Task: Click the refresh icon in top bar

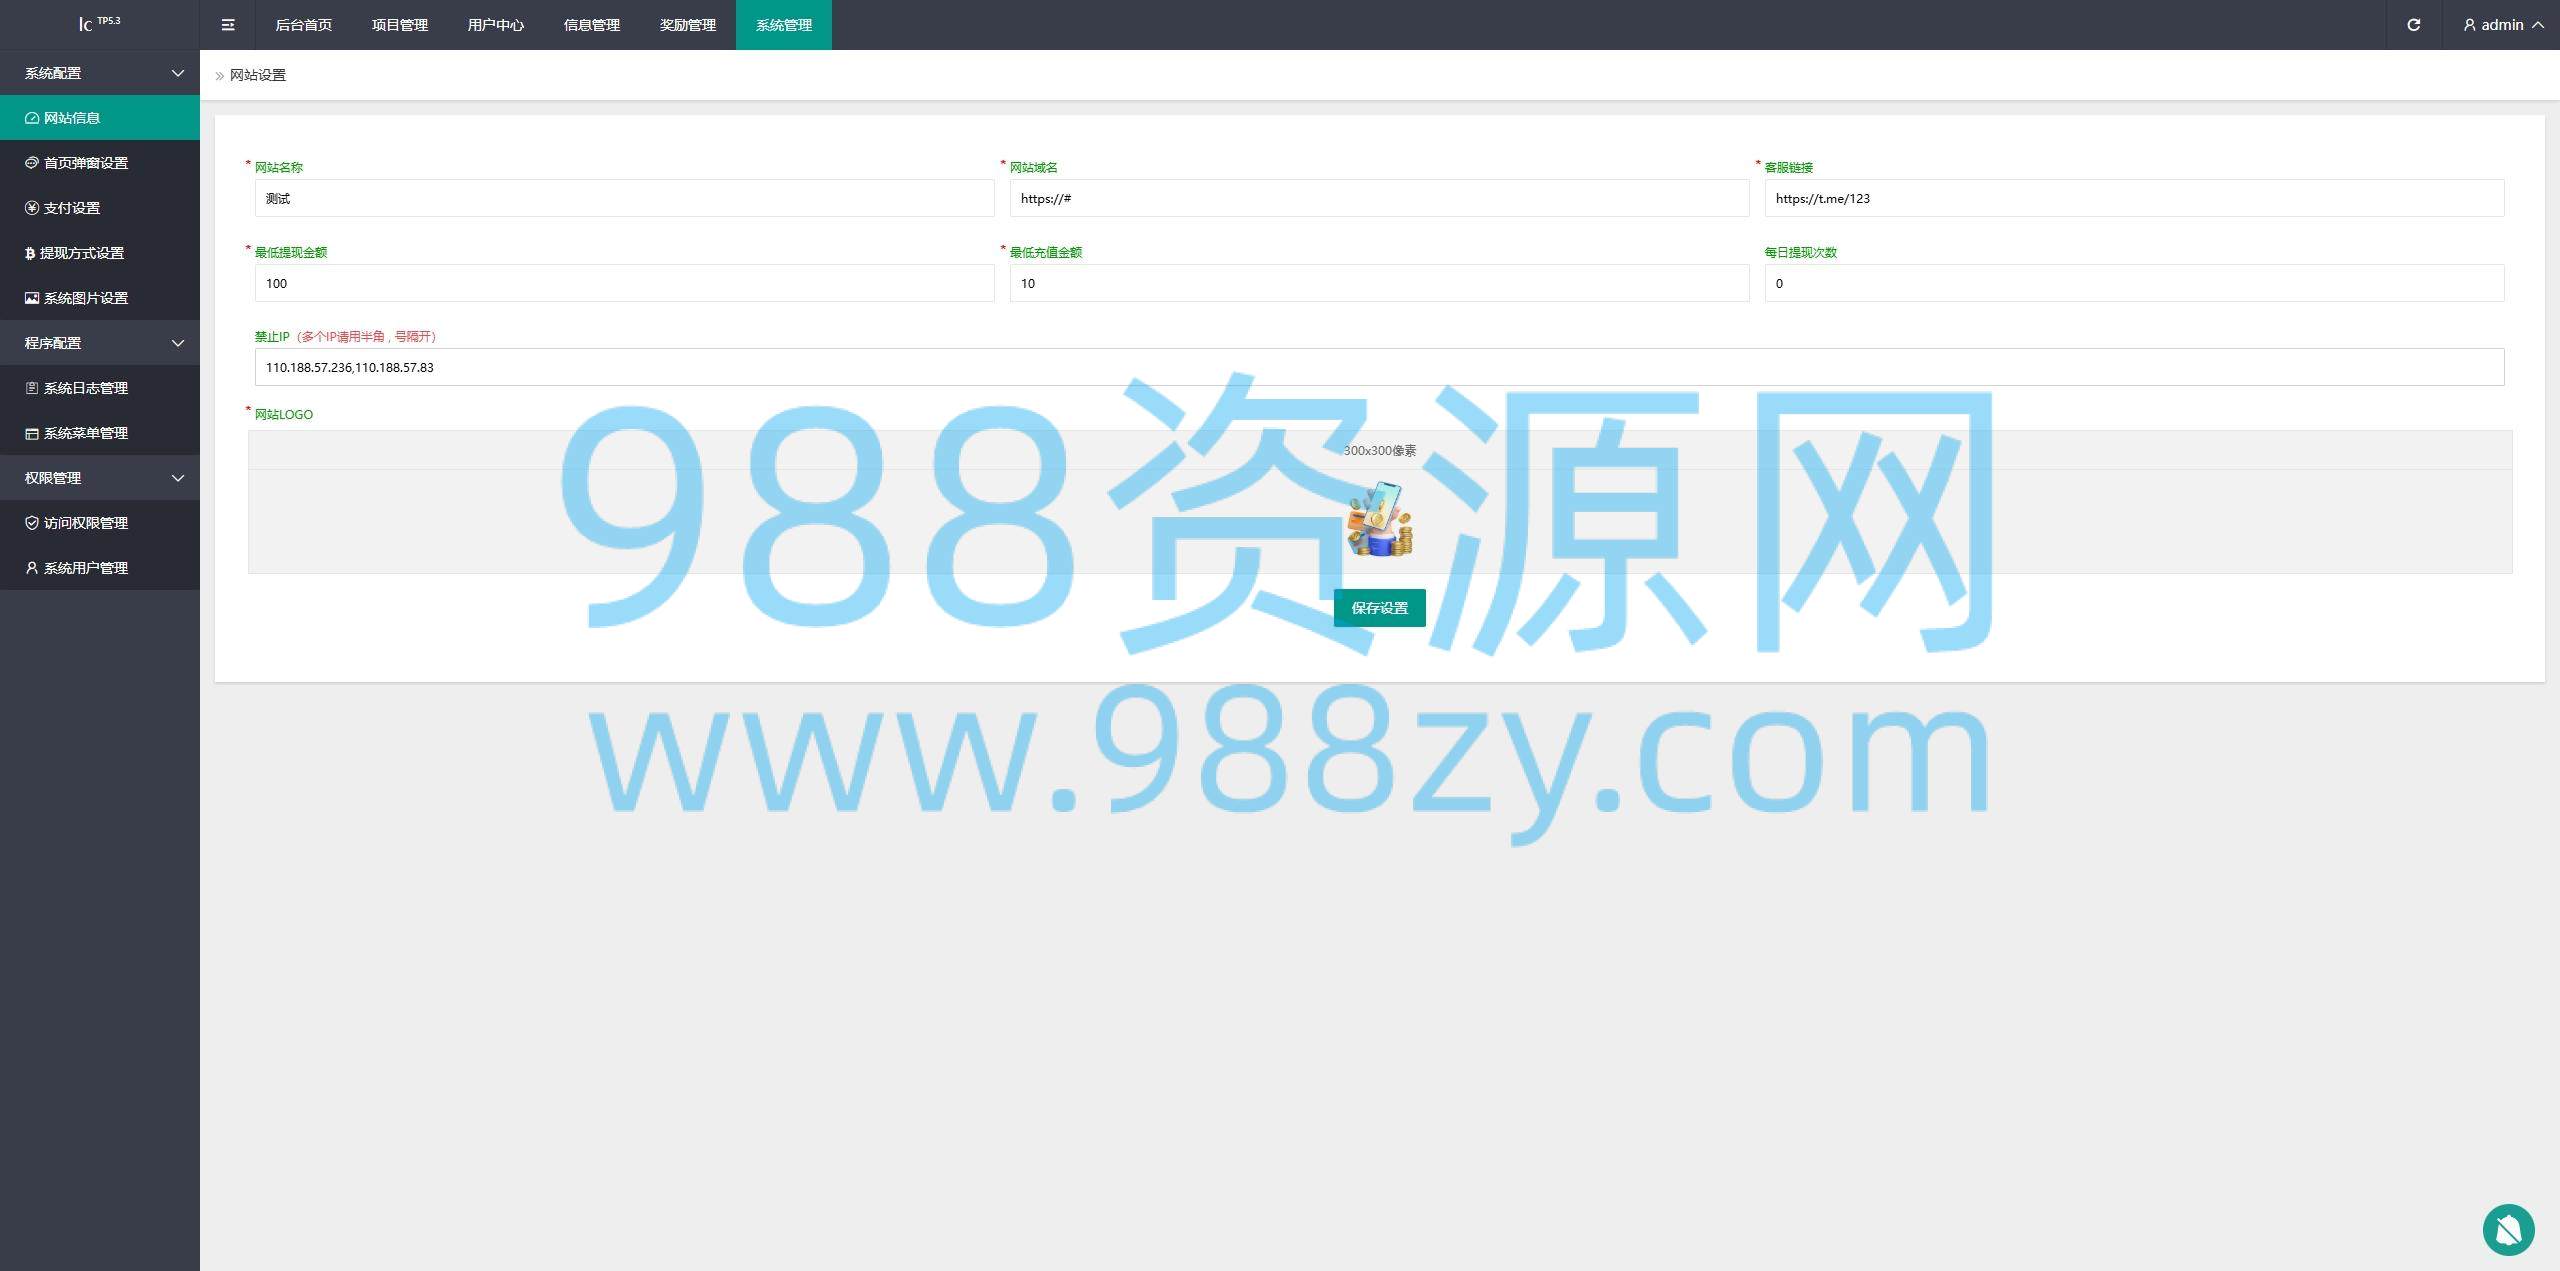Action: (x=2413, y=25)
